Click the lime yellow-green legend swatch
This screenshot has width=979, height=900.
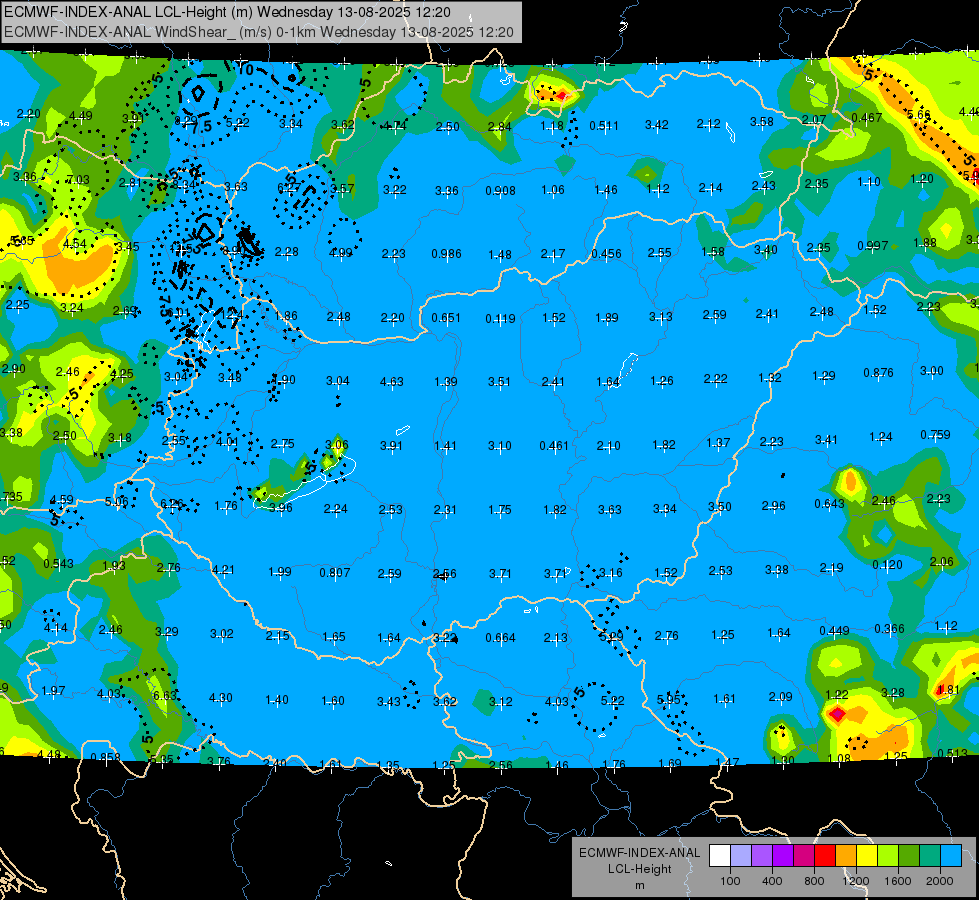pos(888,855)
